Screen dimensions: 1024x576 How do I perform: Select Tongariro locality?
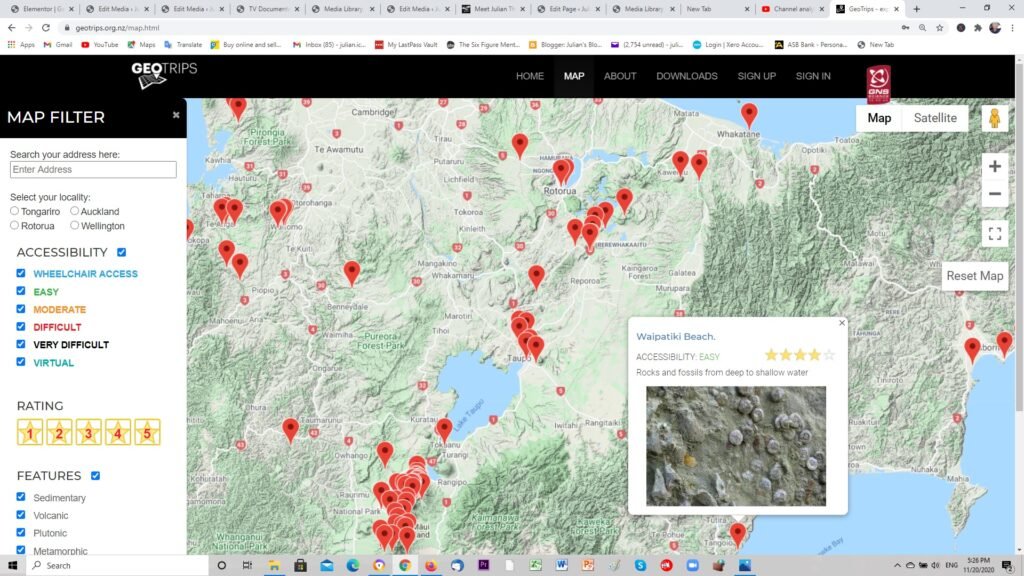pyautogui.click(x=14, y=211)
